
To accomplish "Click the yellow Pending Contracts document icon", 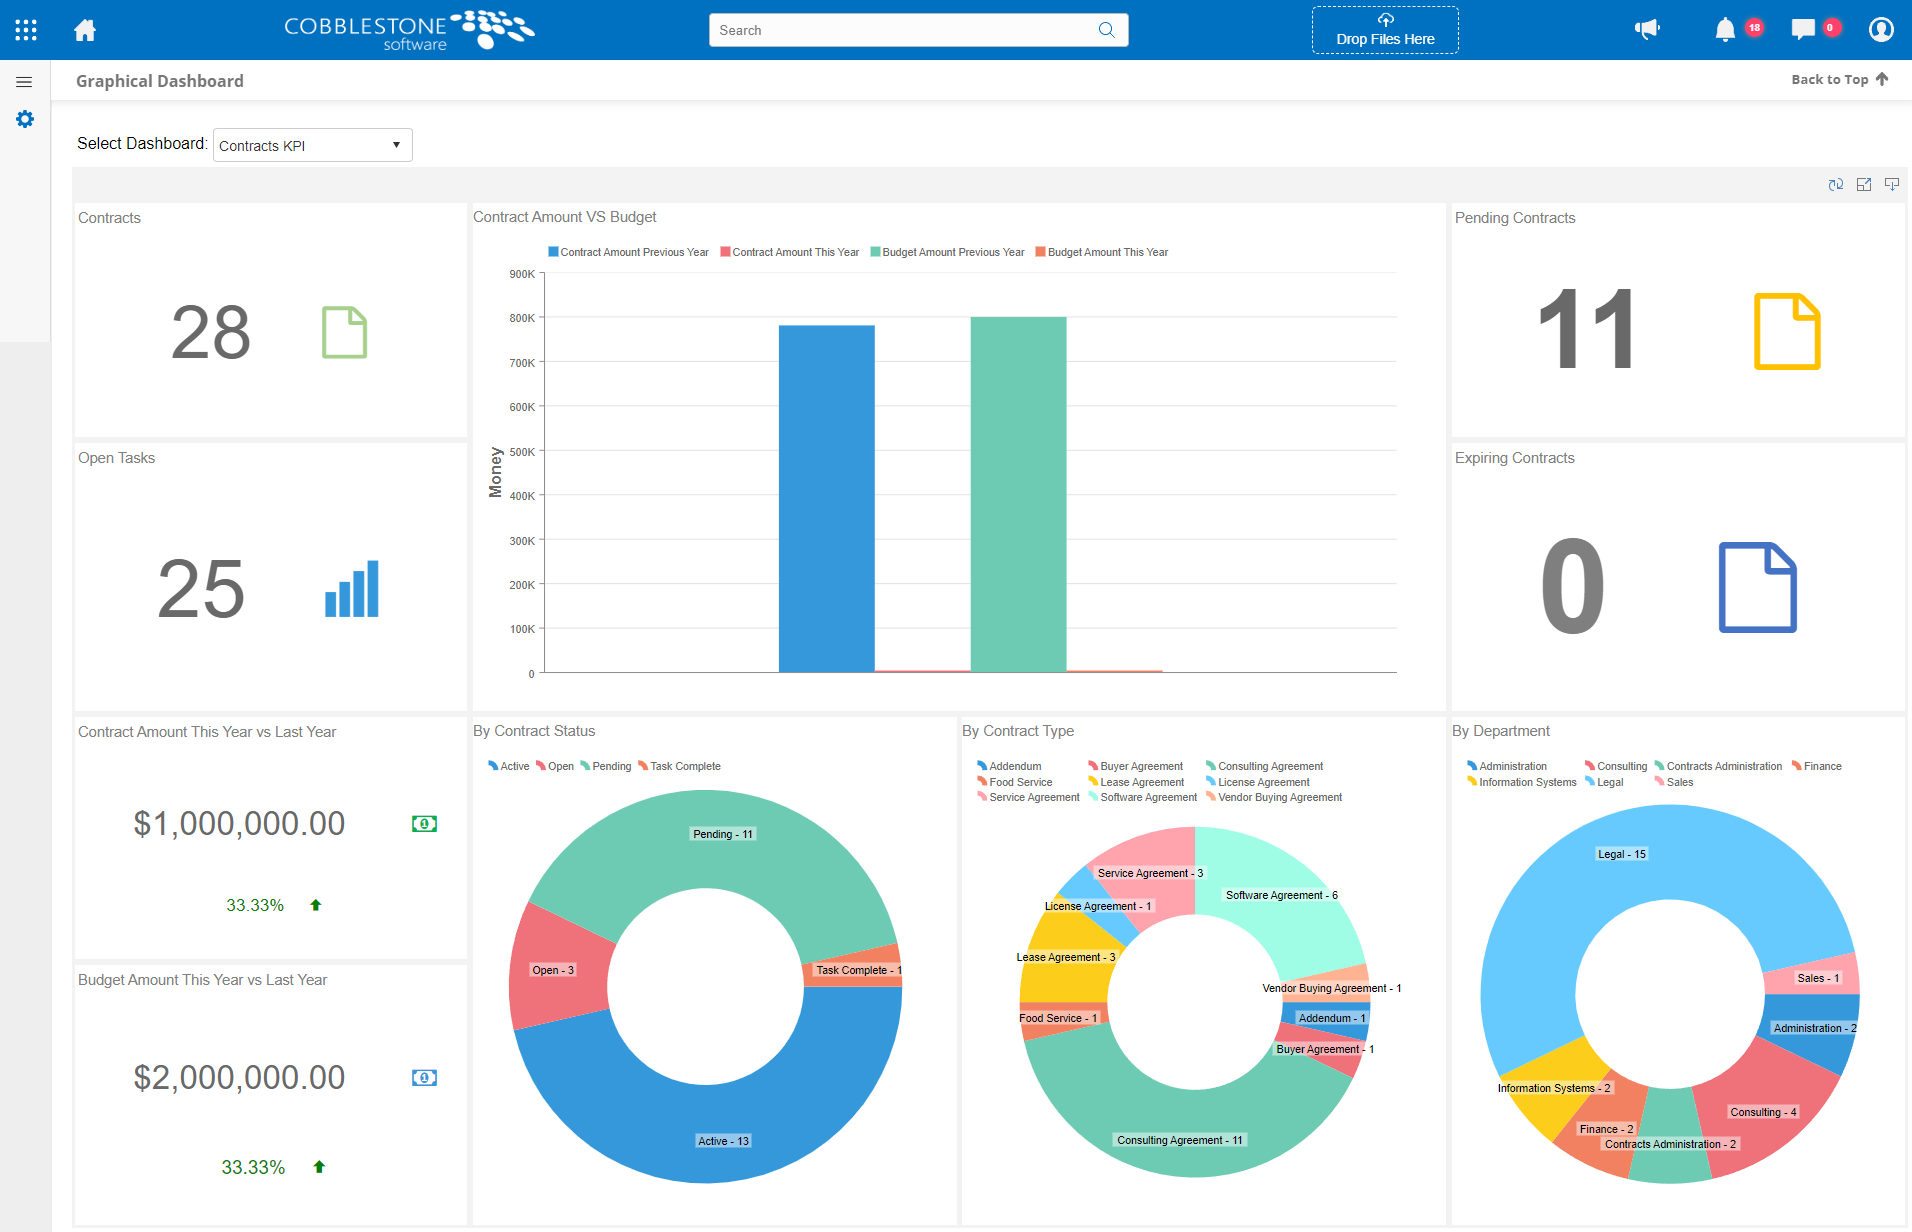I will click(1787, 331).
